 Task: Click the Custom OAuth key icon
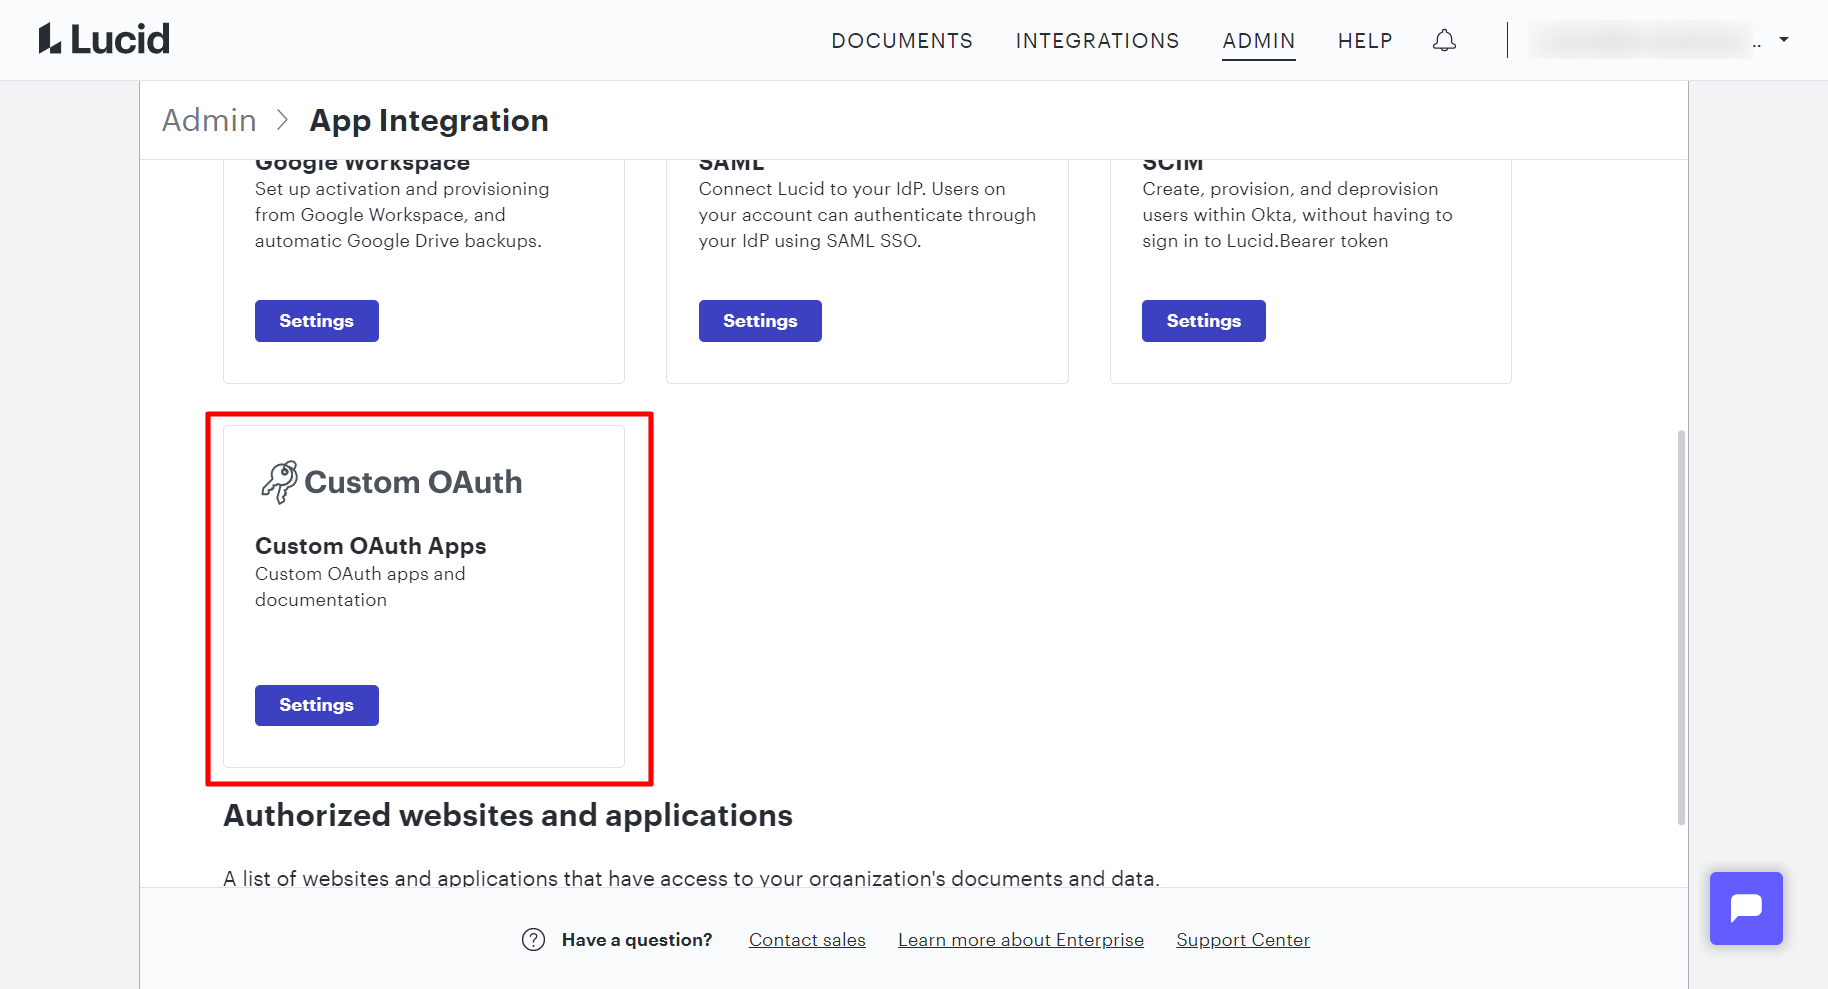tap(279, 482)
